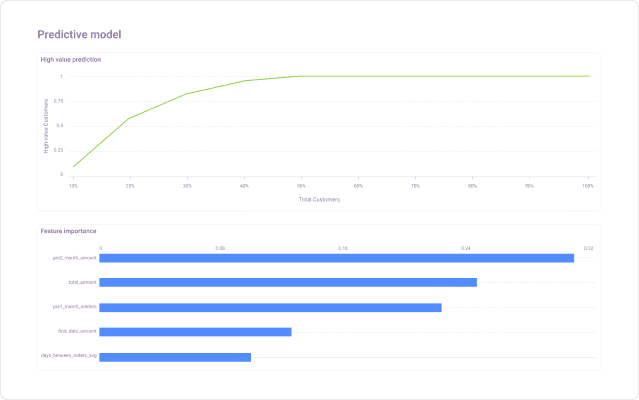The width and height of the screenshot is (639, 400).
Task: Click the 0.32 tick on importance axis
Action: tap(589, 247)
